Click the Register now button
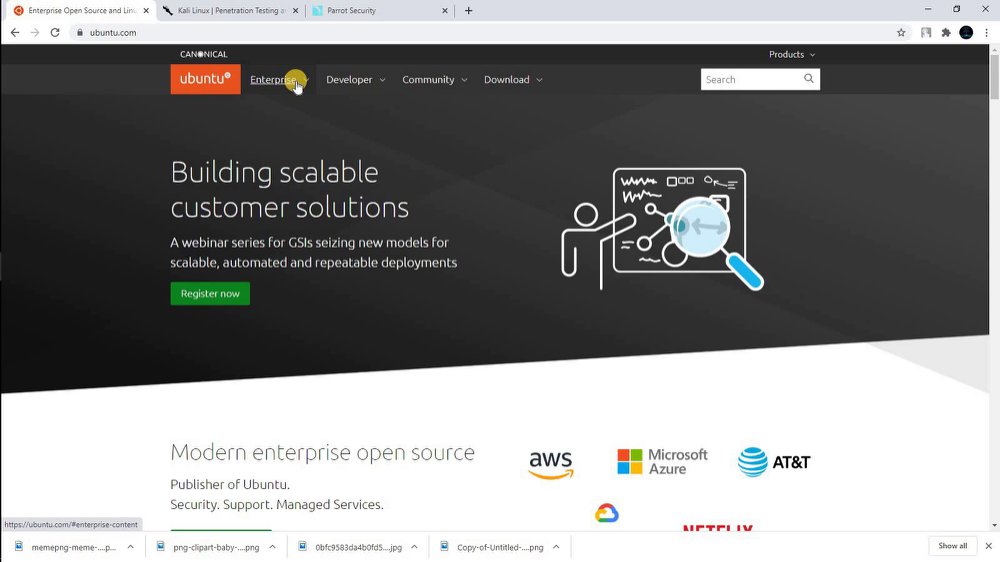 210,293
